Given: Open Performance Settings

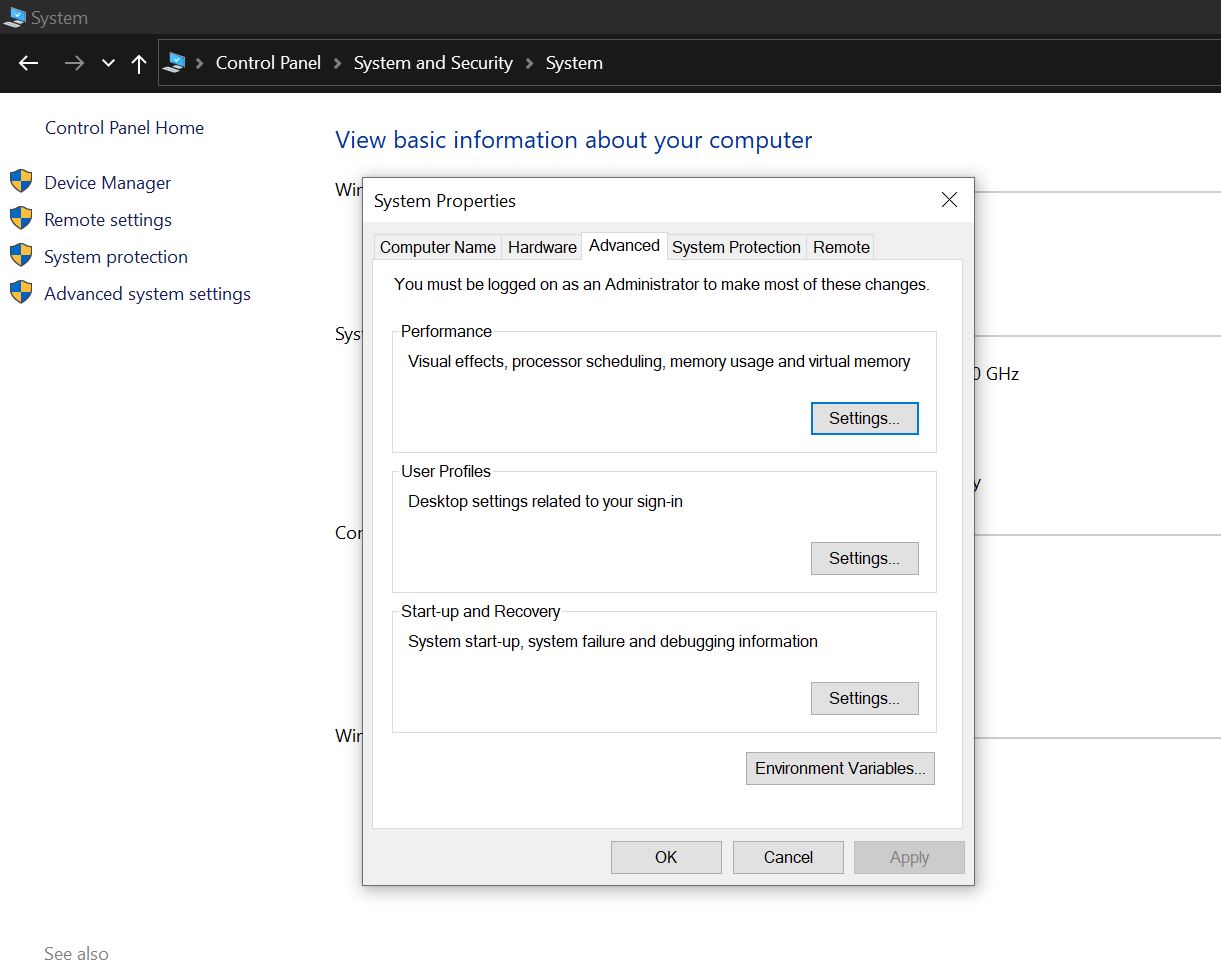Looking at the screenshot, I should pos(864,418).
